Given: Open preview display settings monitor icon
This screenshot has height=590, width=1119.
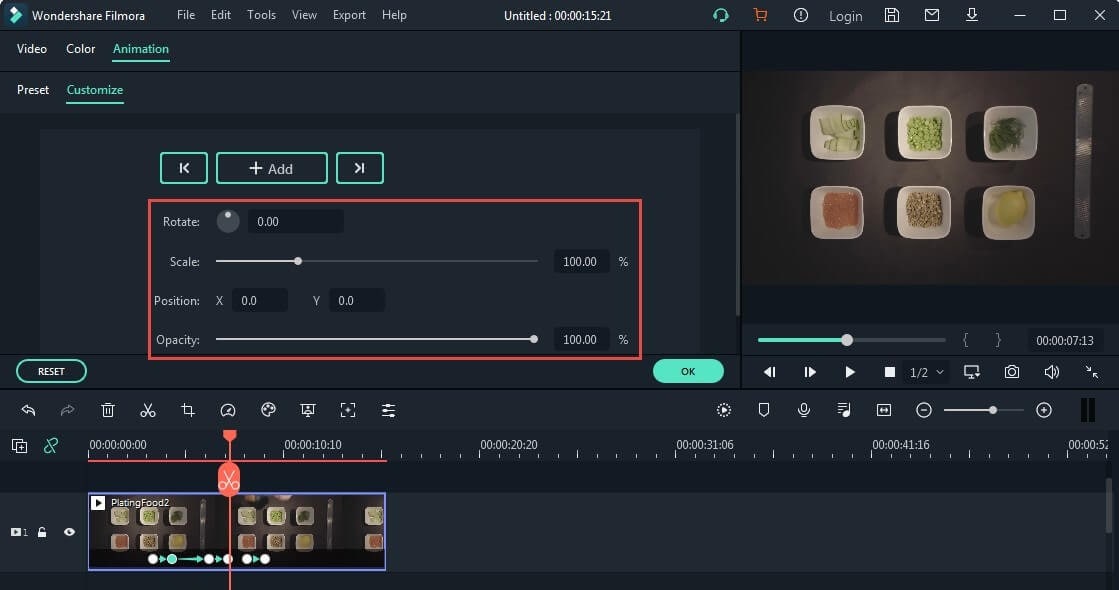Looking at the screenshot, I should click(971, 372).
